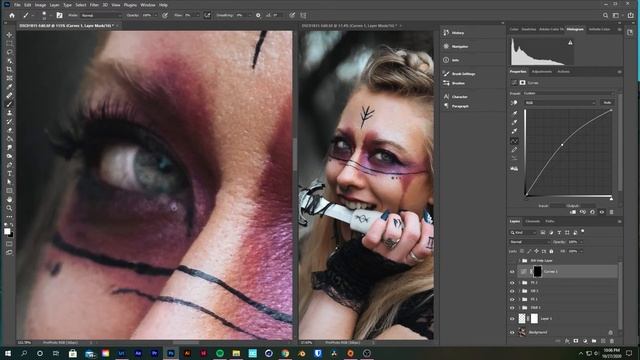Create new group from Layers panel bottom

tap(594, 341)
